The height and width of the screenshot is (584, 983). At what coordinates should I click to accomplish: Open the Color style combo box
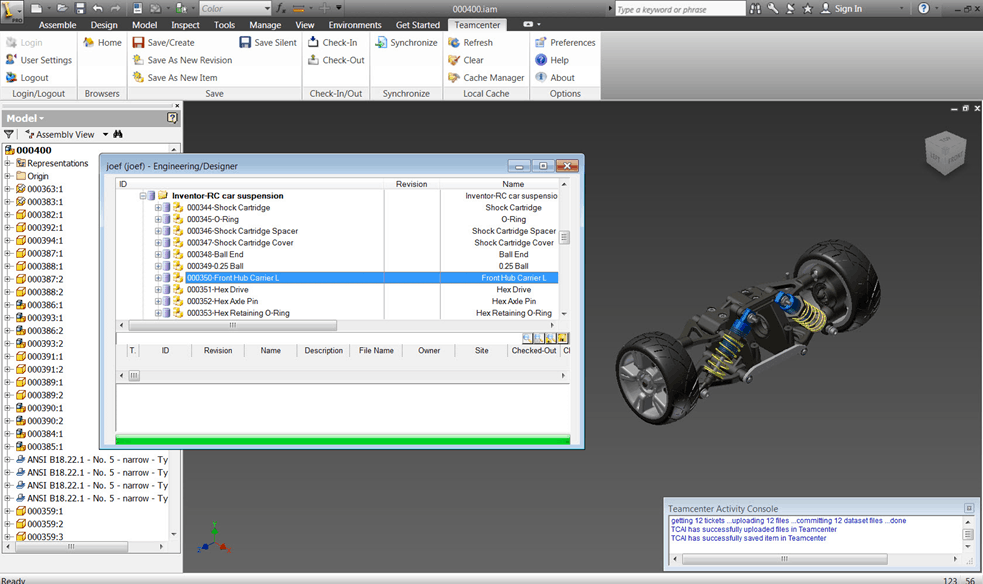235,8
